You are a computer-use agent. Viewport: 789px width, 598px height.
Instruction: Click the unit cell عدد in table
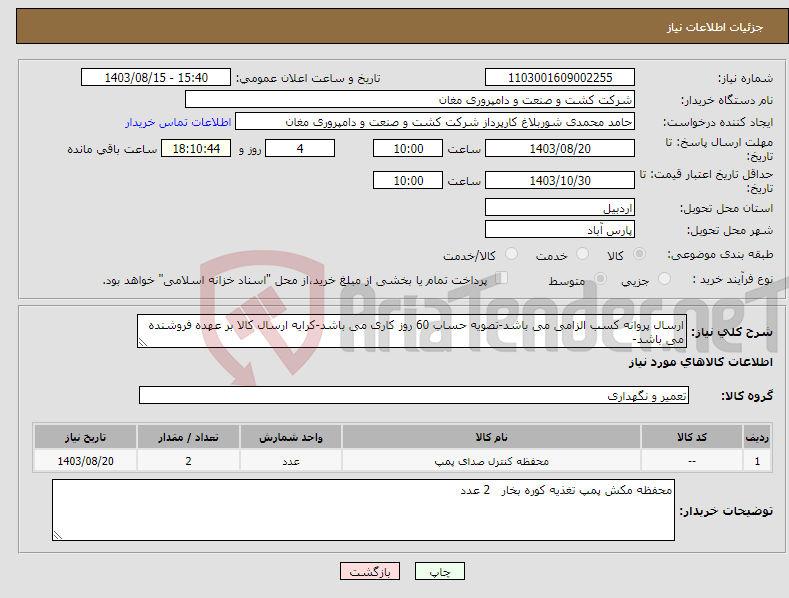pyautogui.click(x=291, y=461)
